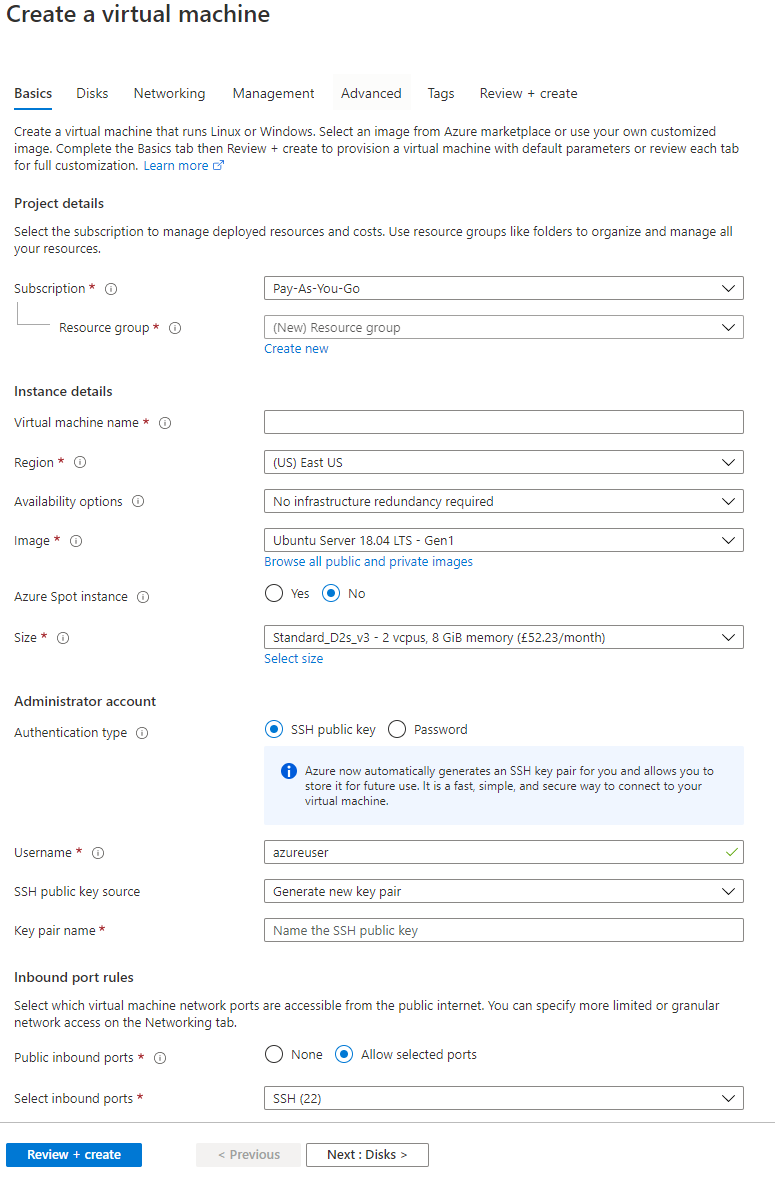
Task: Click the info icon beside Resource group
Action: pos(175,328)
